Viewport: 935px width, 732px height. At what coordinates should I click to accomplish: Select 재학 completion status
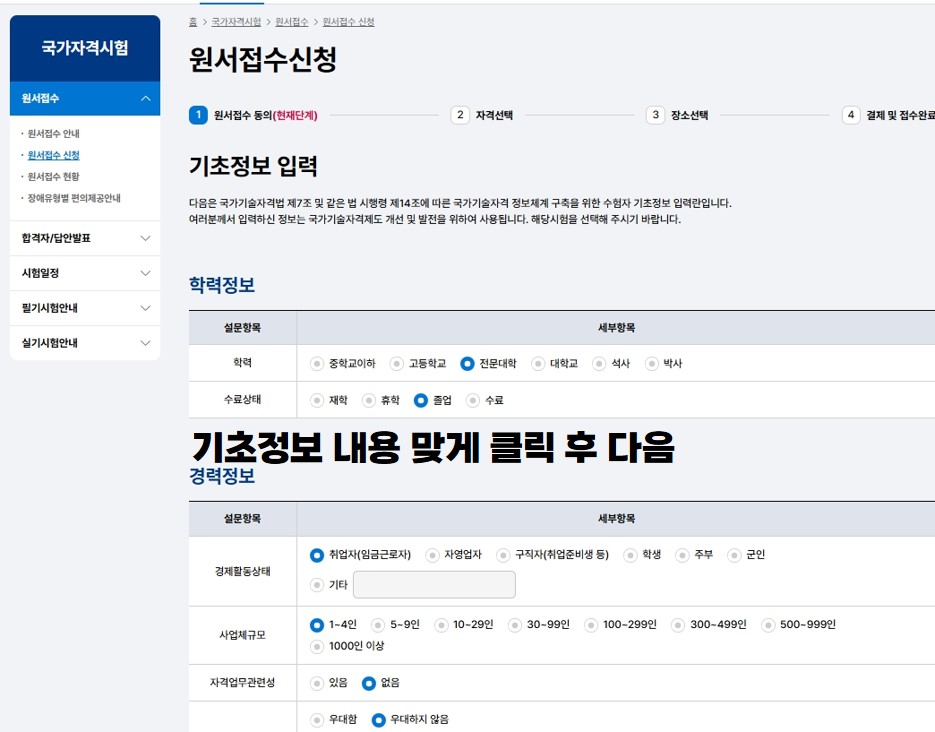317,400
